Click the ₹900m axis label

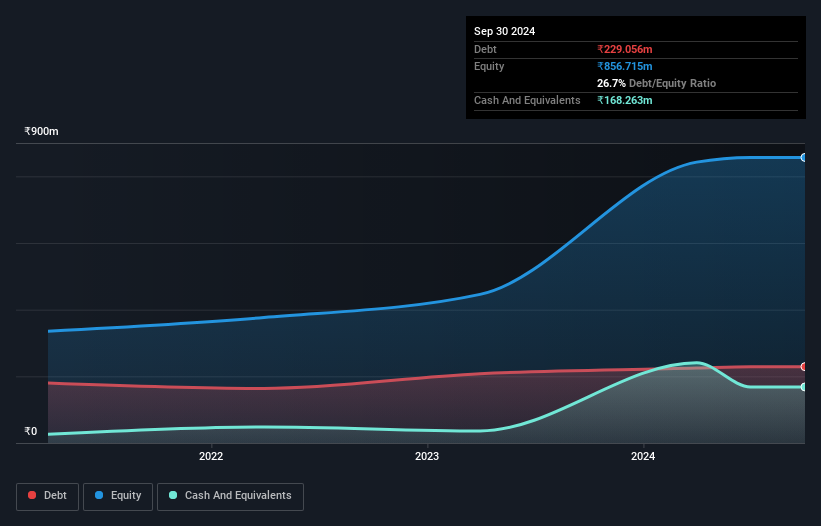(41, 131)
